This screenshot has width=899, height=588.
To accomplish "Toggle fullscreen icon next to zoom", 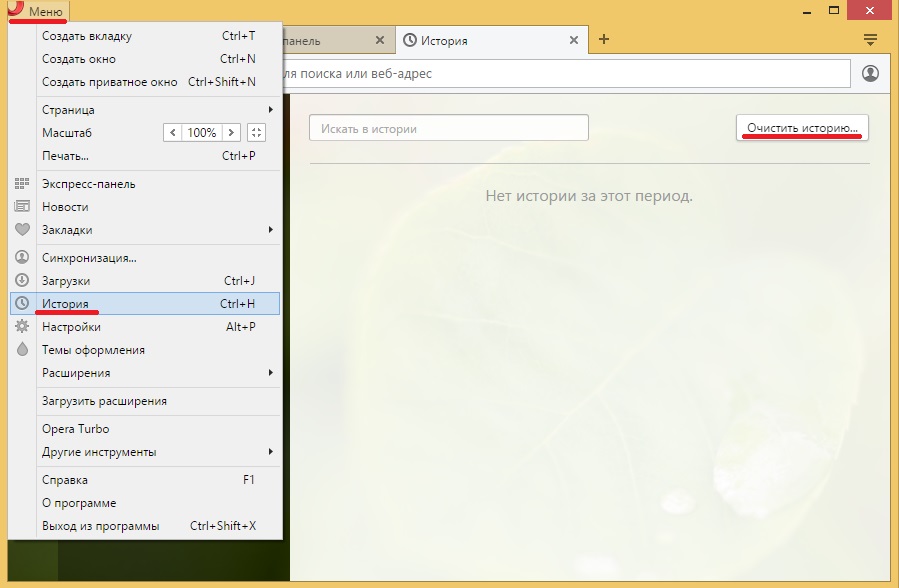I will pos(256,132).
